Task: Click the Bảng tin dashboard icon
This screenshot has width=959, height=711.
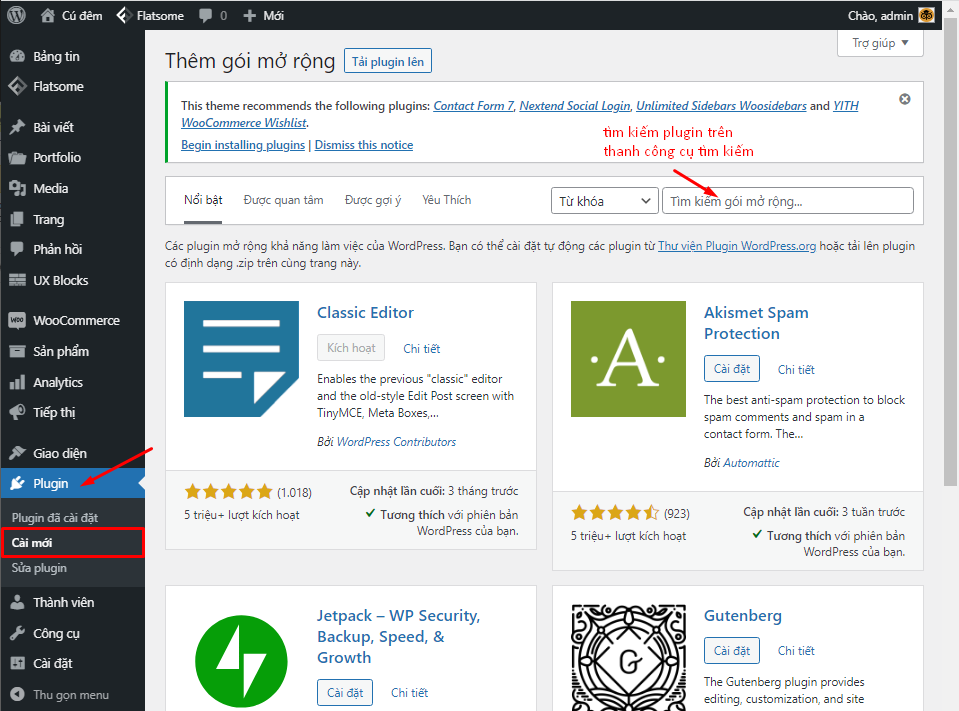Action: point(17,56)
